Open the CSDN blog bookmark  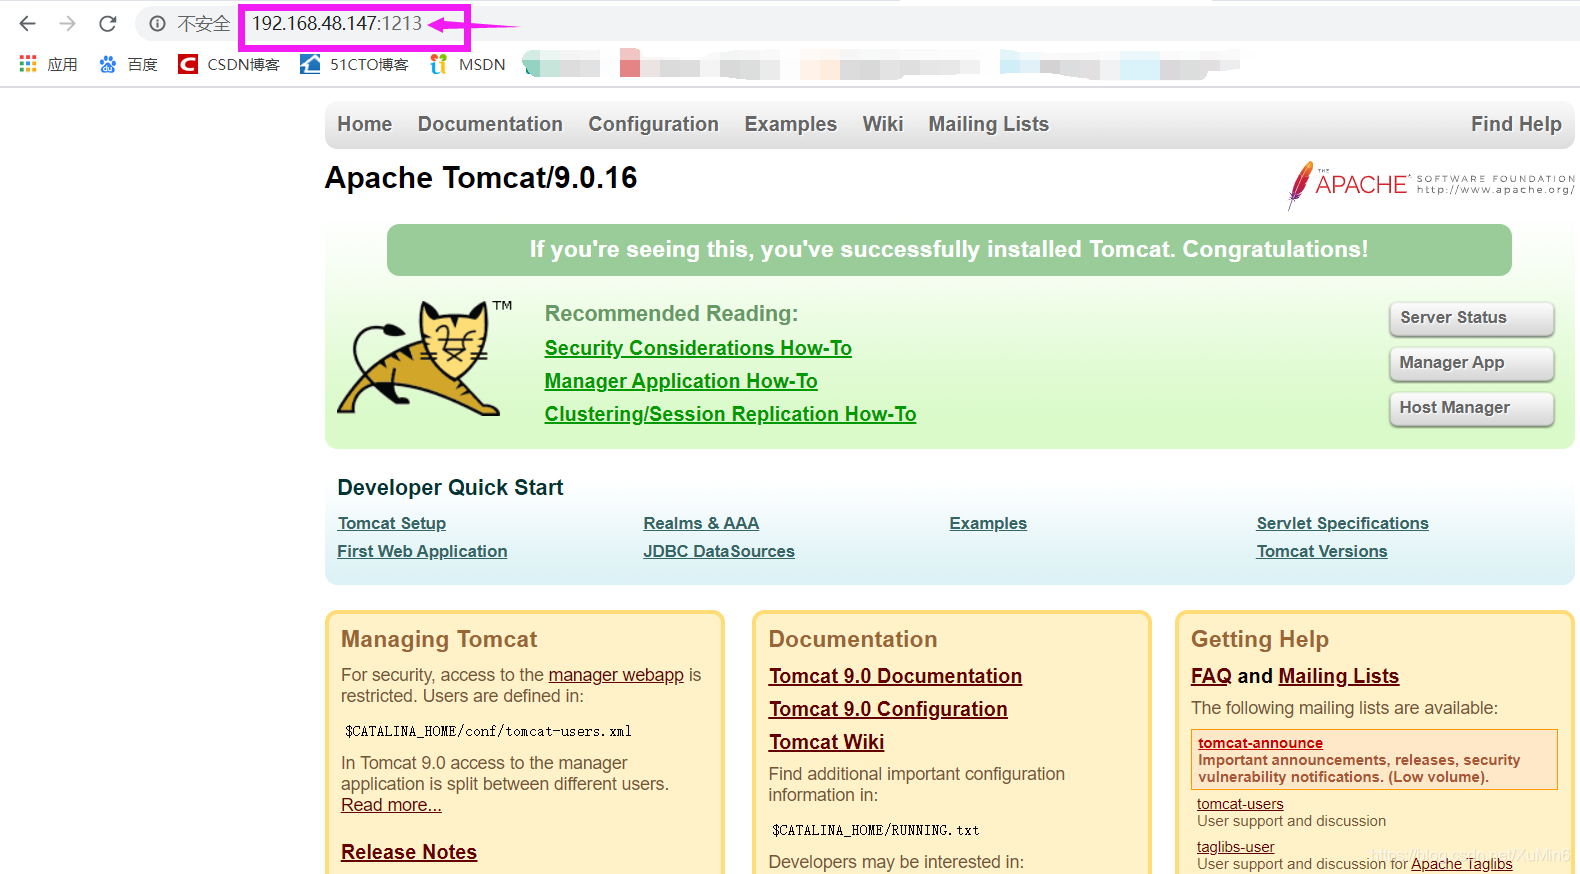[x=229, y=64]
